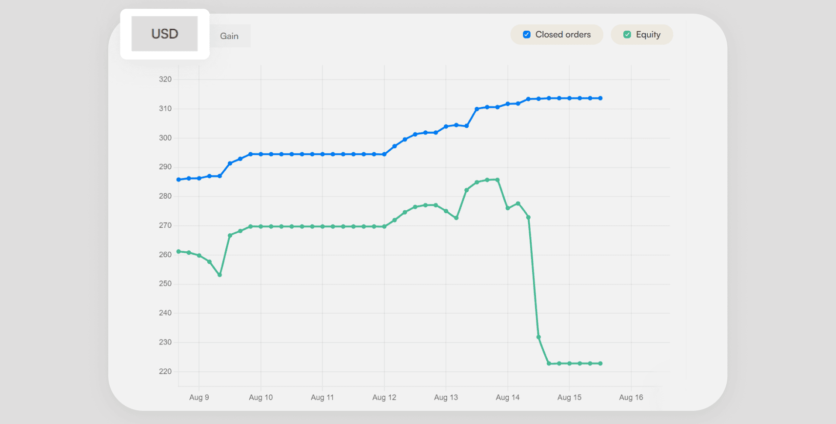836x424 pixels.
Task: Switch to the USD tab
Action: pos(164,34)
